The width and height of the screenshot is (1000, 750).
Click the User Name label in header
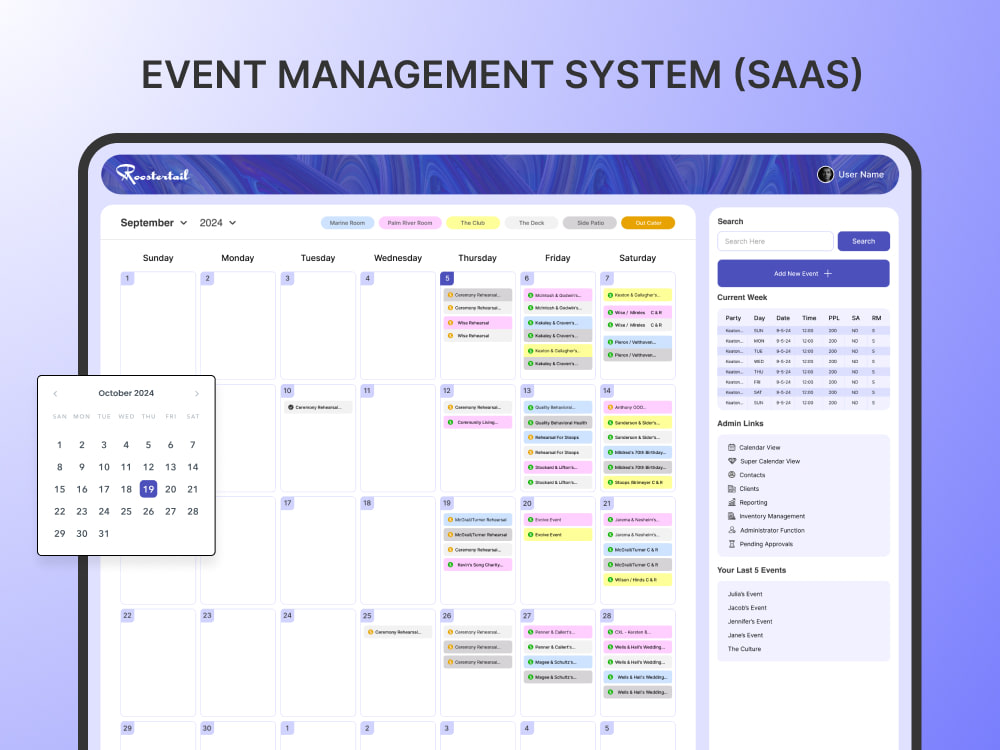pos(861,174)
